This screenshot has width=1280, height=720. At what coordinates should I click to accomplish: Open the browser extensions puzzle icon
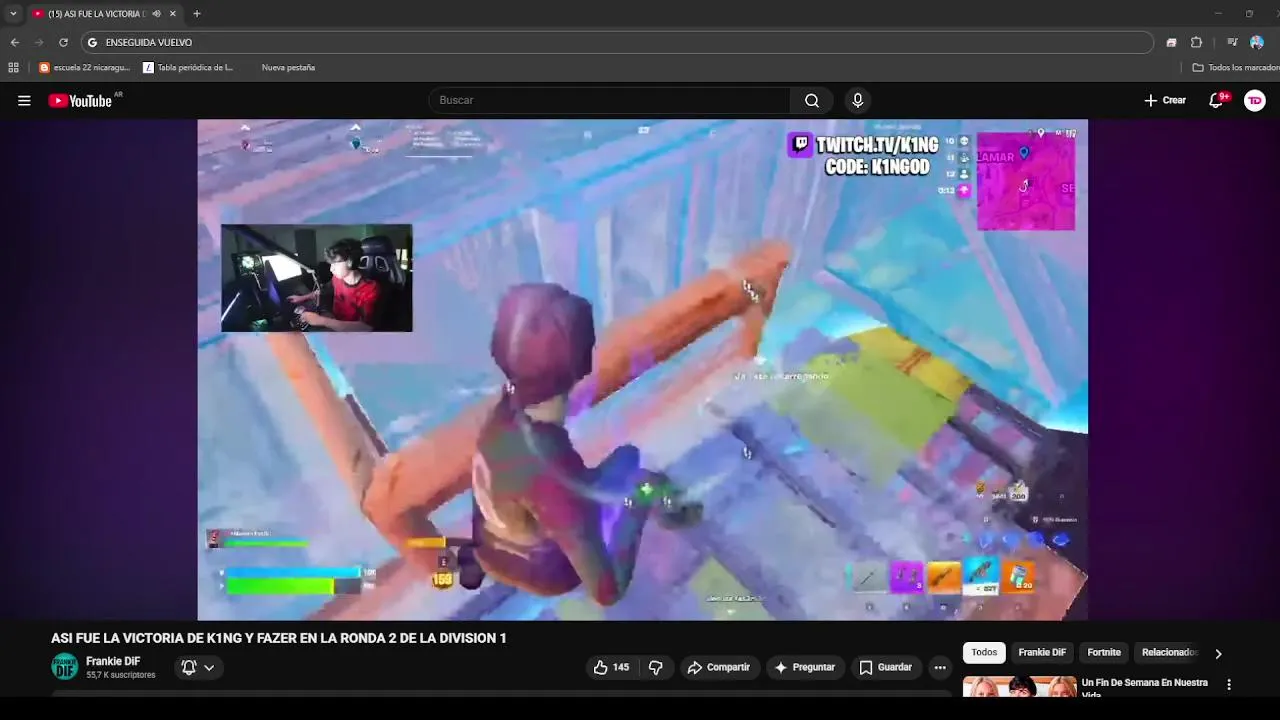(1196, 42)
